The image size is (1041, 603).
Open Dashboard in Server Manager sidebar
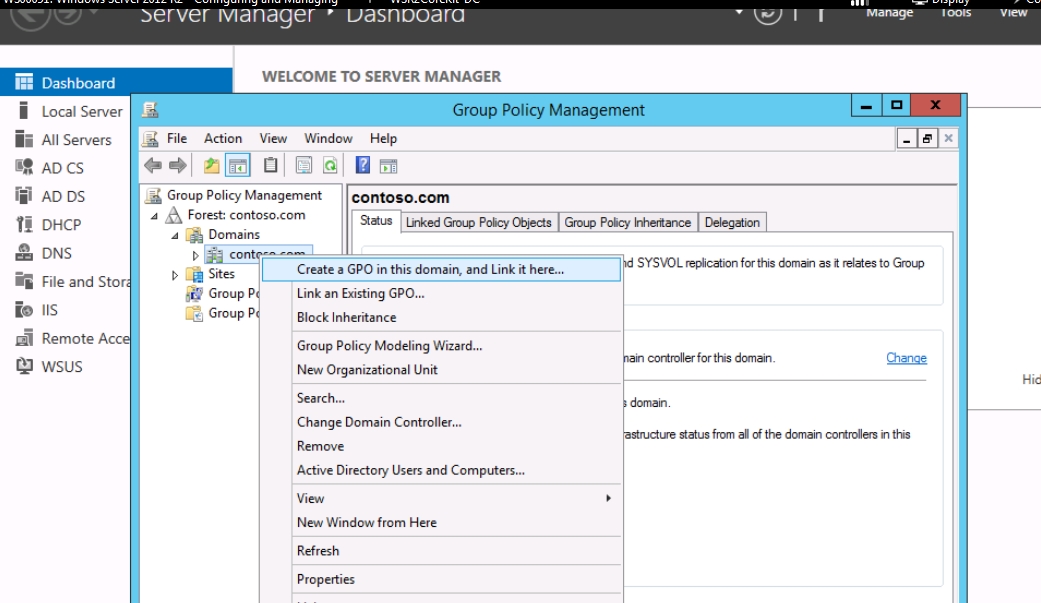click(x=116, y=82)
